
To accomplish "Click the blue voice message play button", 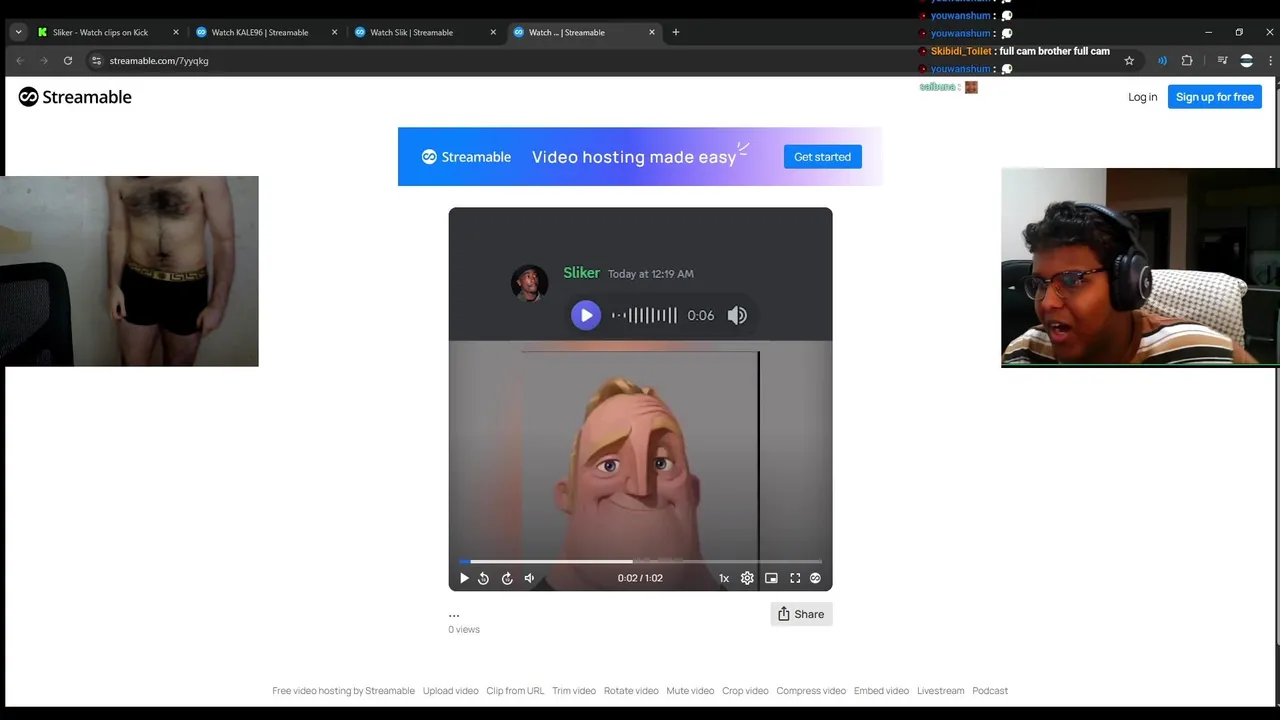I will point(586,315).
